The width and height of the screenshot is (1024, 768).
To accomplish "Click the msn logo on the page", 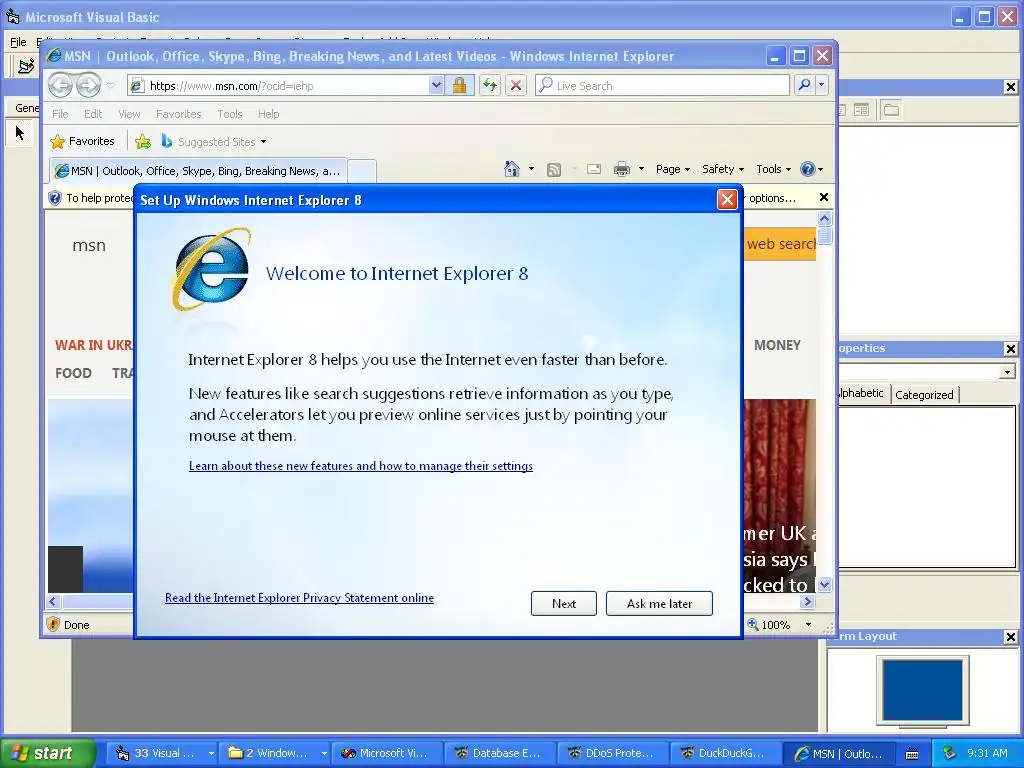I will click(89, 246).
